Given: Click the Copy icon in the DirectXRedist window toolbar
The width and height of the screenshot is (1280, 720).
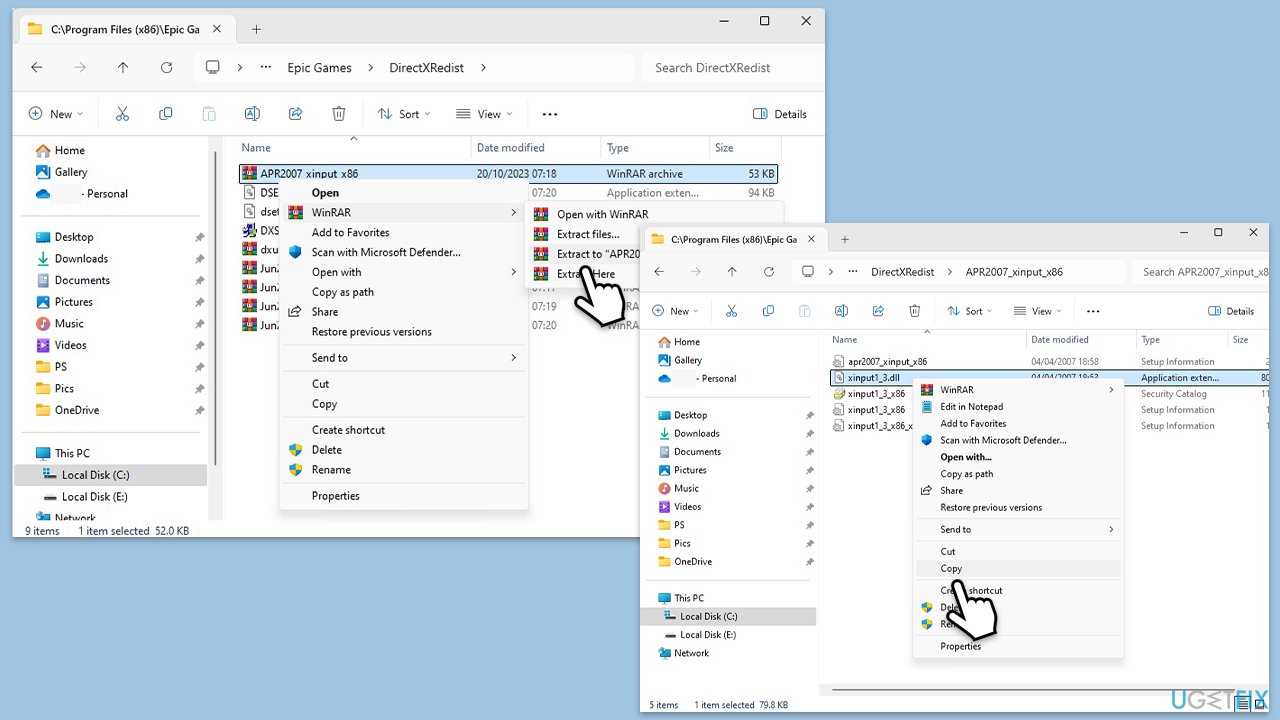Looking at the screenshot, I should click(166, 114).
